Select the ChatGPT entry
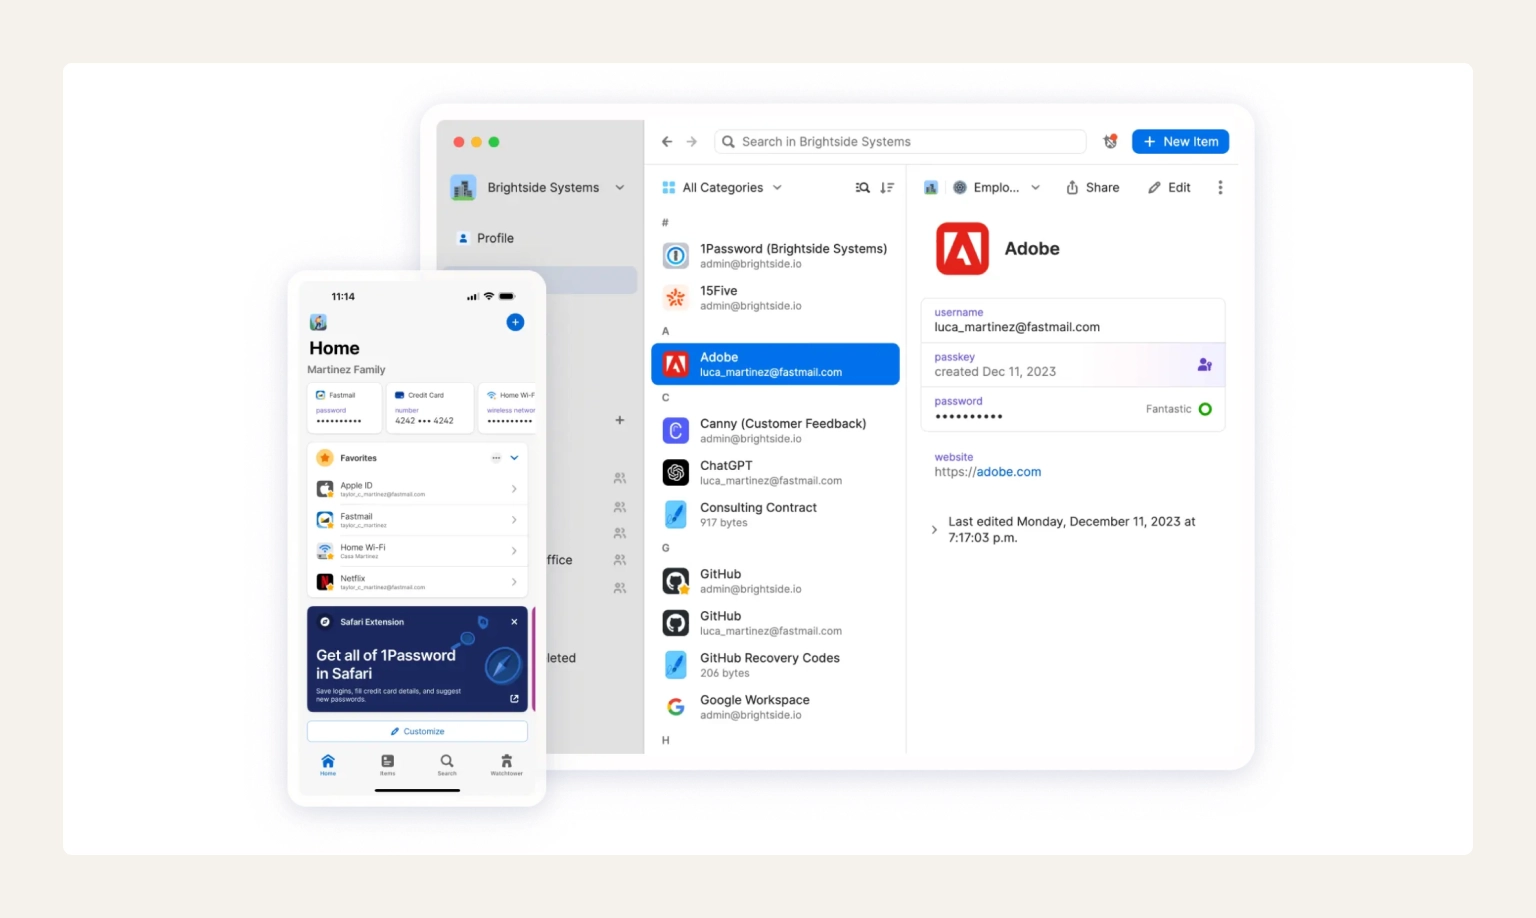The image size is (1536, 918). click(775, 473)
